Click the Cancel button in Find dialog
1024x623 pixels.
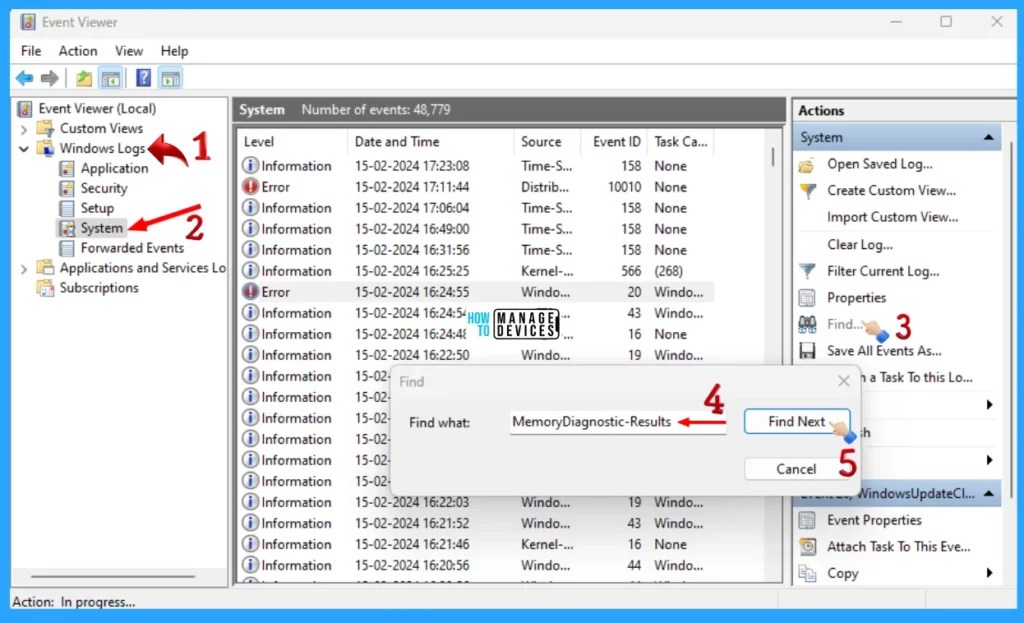(x=796, y=468)
